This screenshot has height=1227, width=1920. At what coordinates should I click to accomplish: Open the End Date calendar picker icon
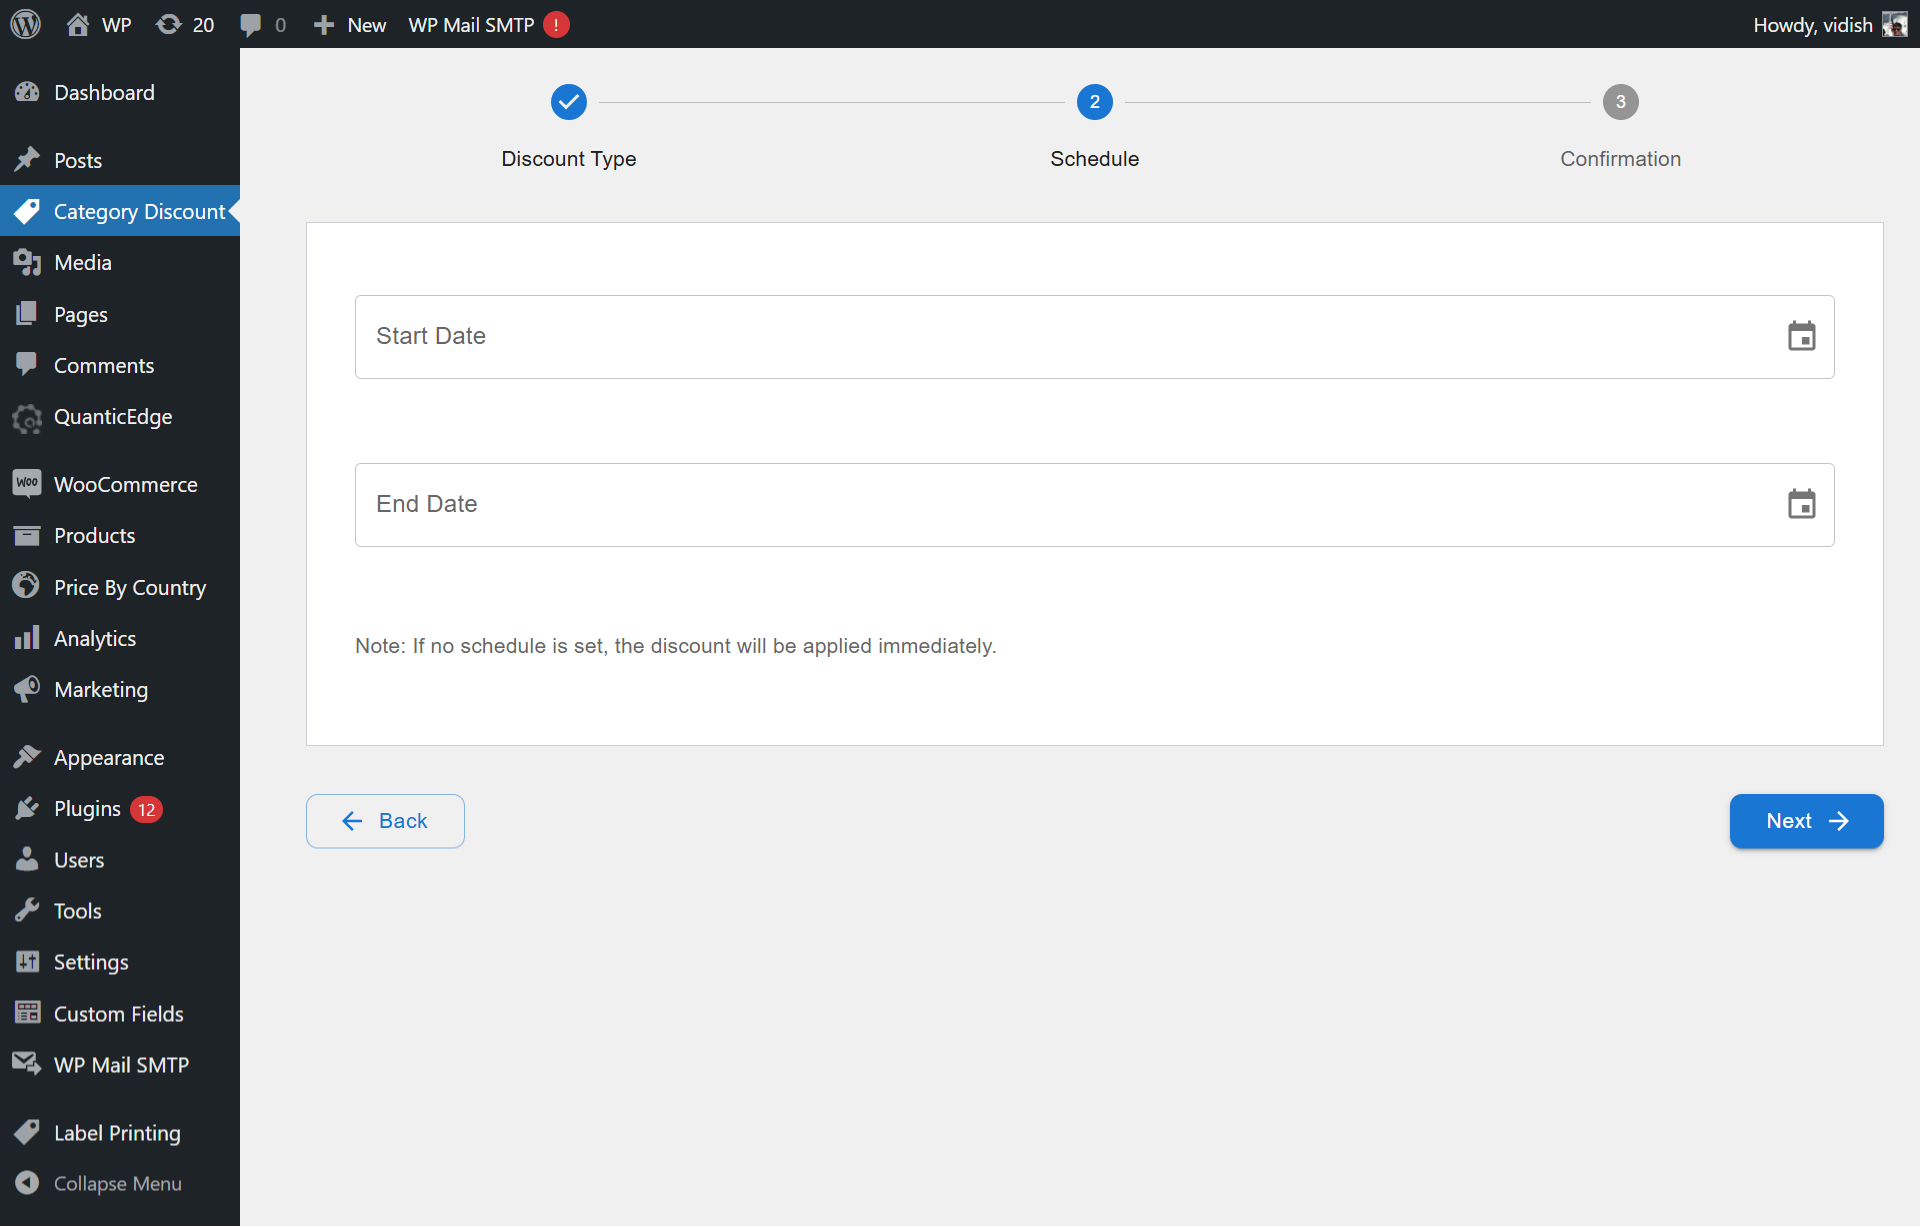coord(1801,504)
